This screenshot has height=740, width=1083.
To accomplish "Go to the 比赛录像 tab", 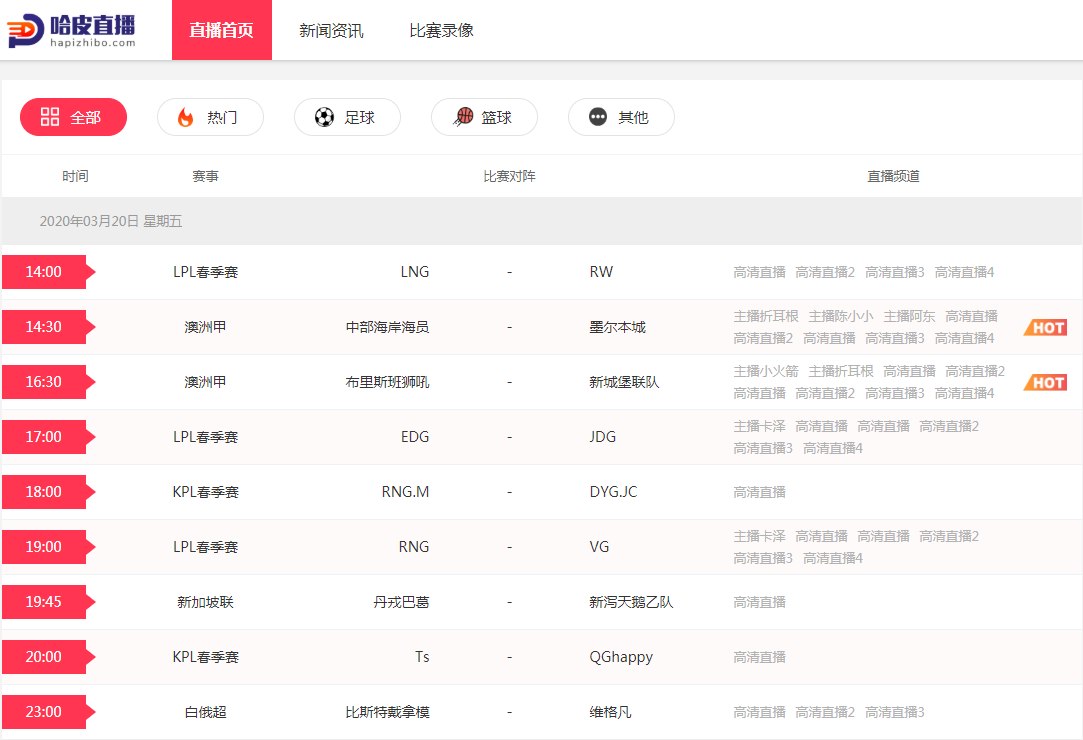I will pyautogui.click(x=441, y=30).
